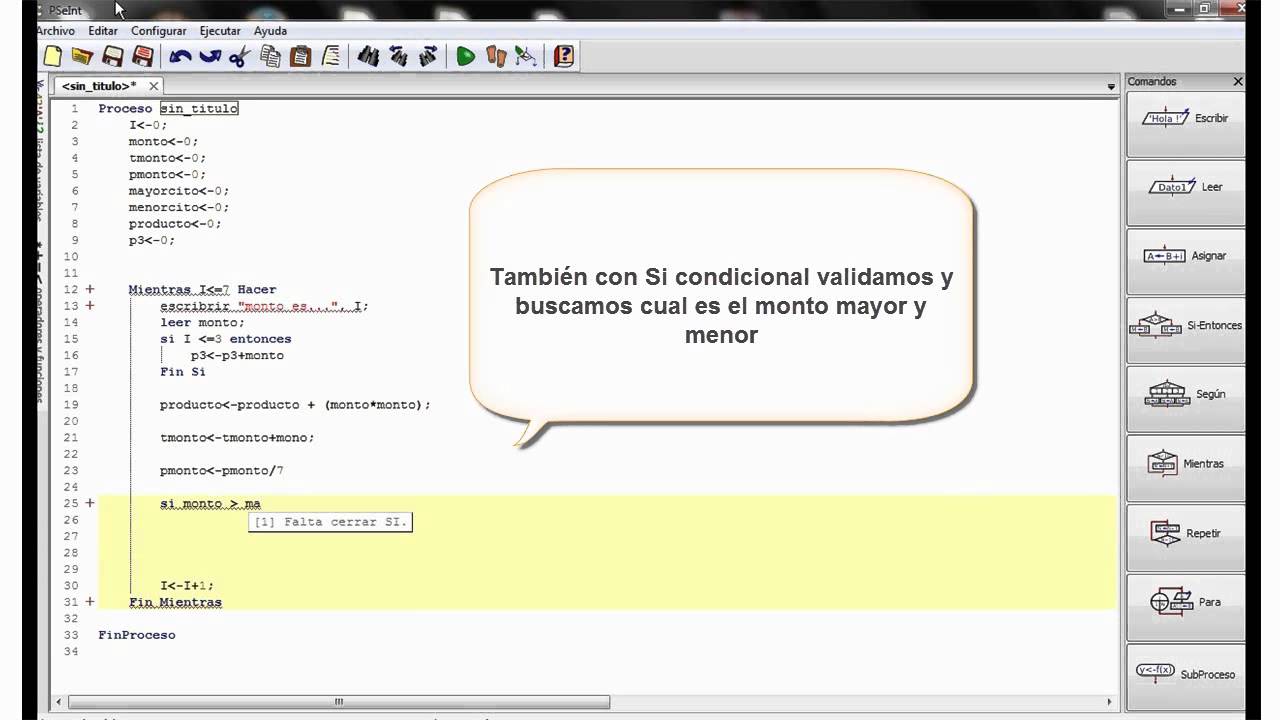
Task: Create a new file with New icon
Action: 52,56
